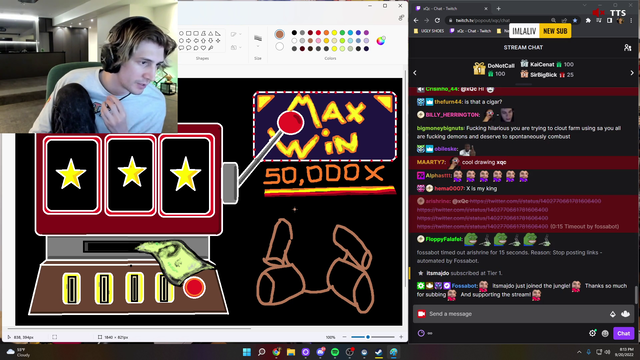Select Color 1 brown swatch in Paint
This screenshot has width=640, height=360.
[280, 34]
